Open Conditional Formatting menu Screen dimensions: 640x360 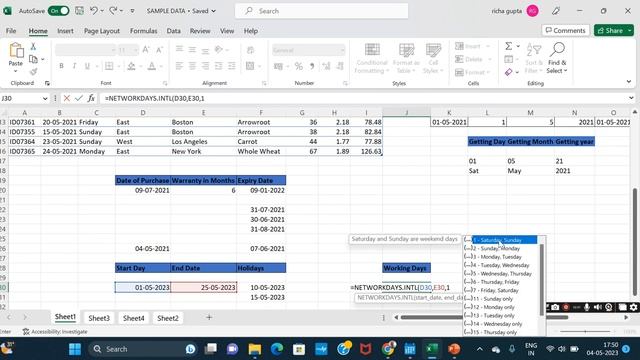(371, 58)
